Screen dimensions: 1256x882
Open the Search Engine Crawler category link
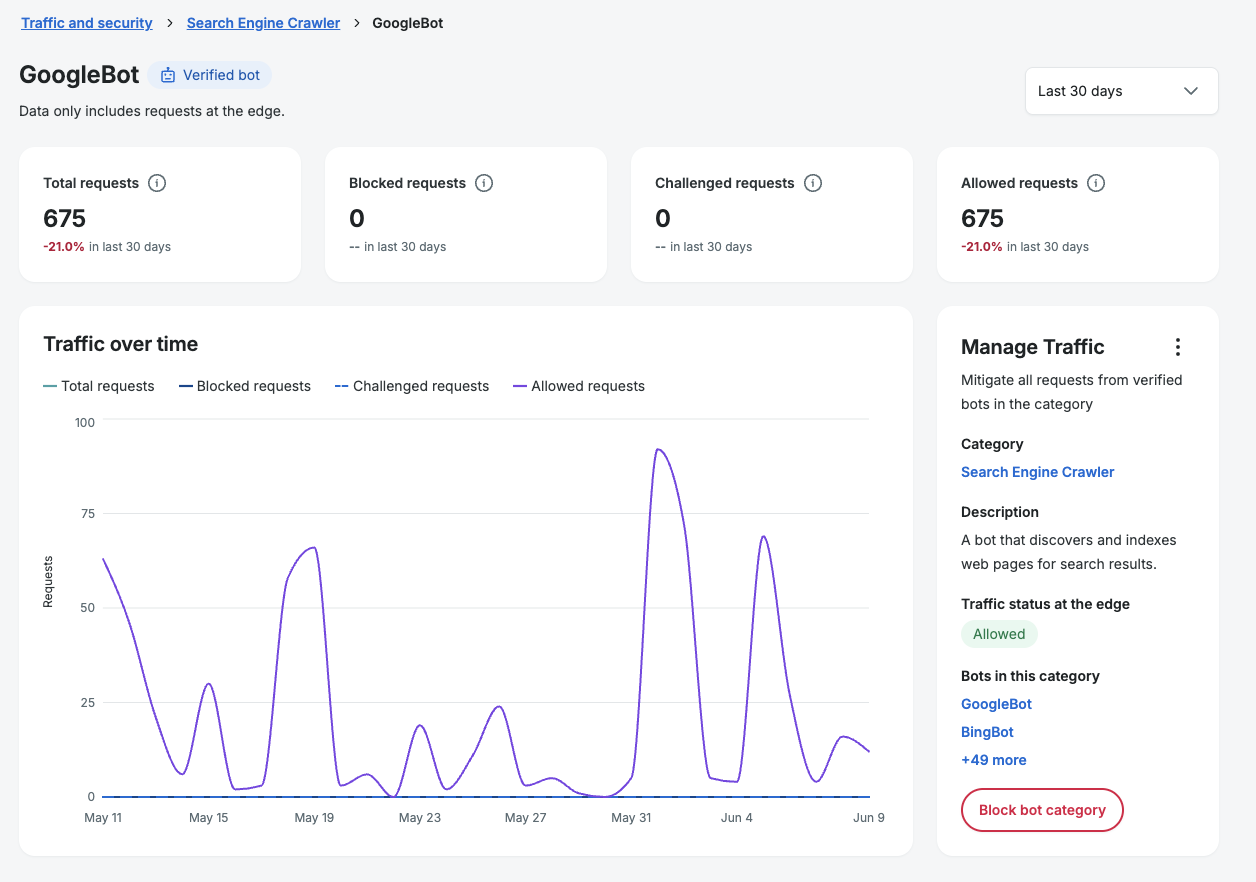pos(1038,472)
